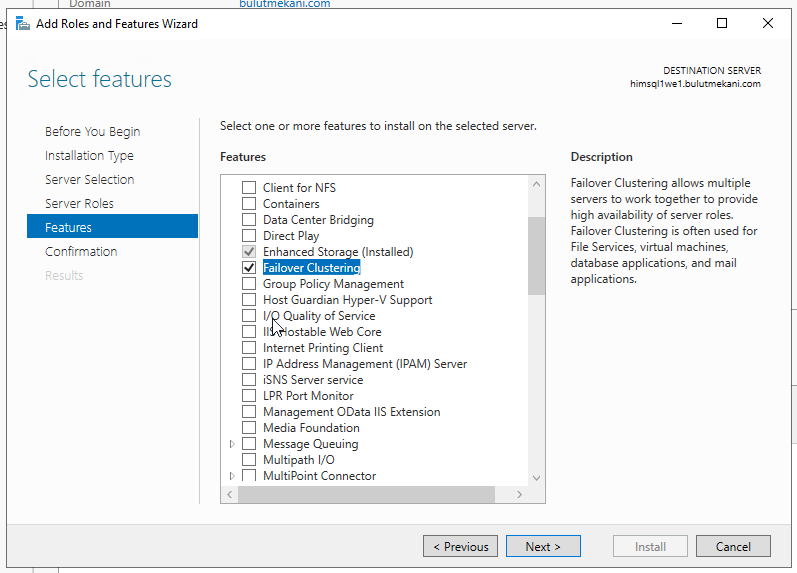This screenshot has height=573, width=797.
Task: Go to the Server Roles step
Action: tap(79, 203)
